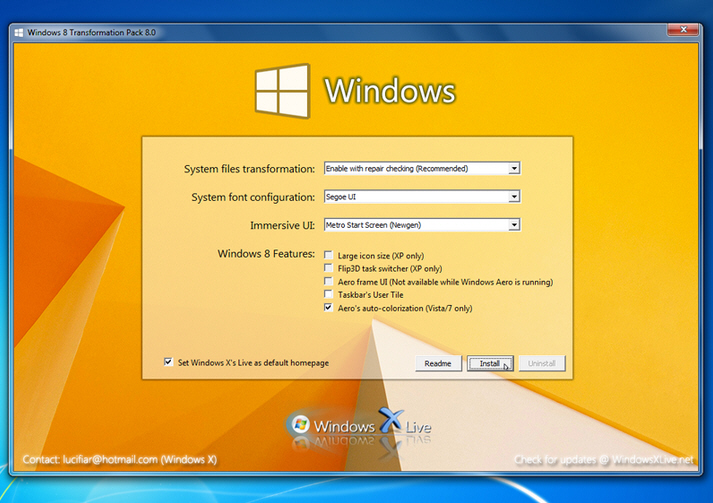Click the large 'Windows' banner text
The image size is (713, 503).
[390, 91]
